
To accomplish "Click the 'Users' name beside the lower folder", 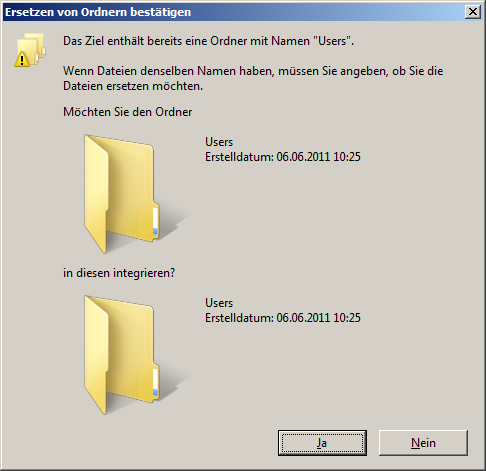I will [219, 303].
